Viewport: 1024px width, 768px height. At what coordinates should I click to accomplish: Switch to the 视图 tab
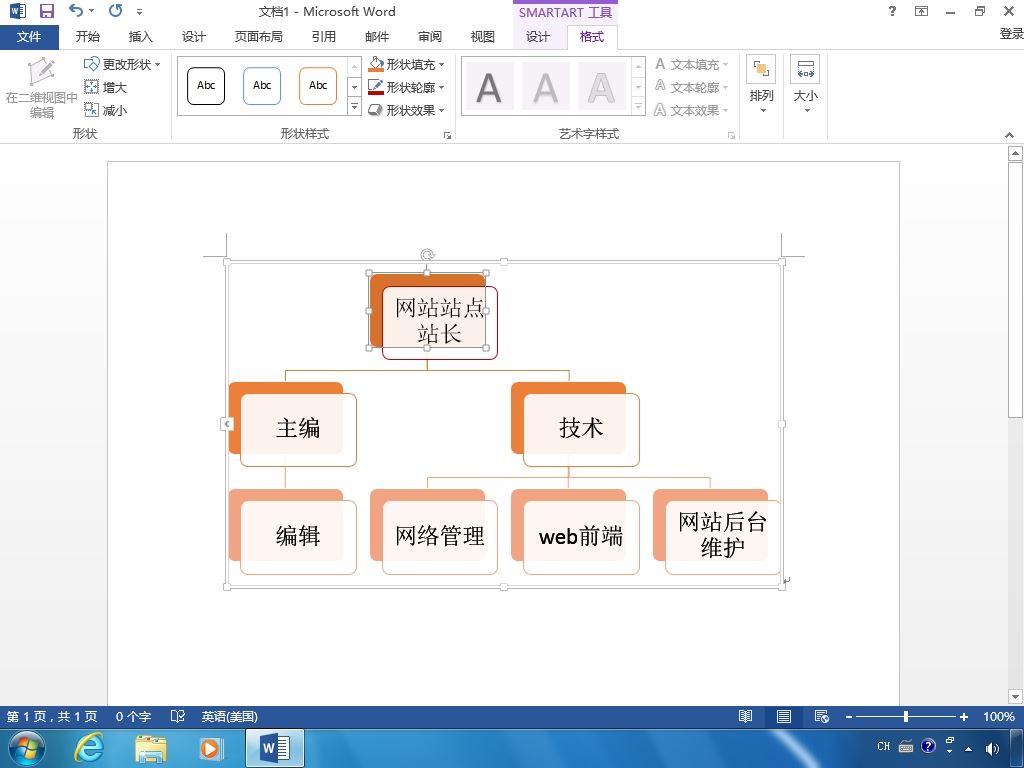point(483,37)
